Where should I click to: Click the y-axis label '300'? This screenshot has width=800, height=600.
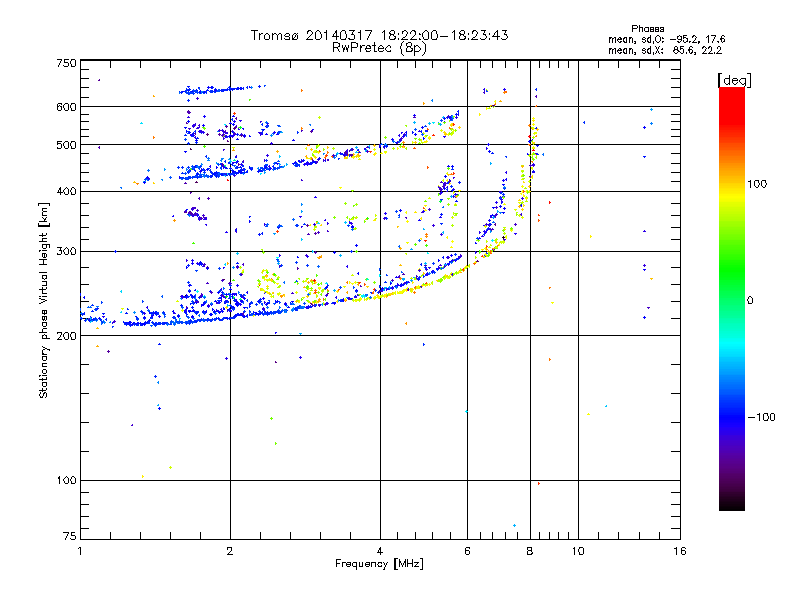pyautogui.click(x=66, y=252)
